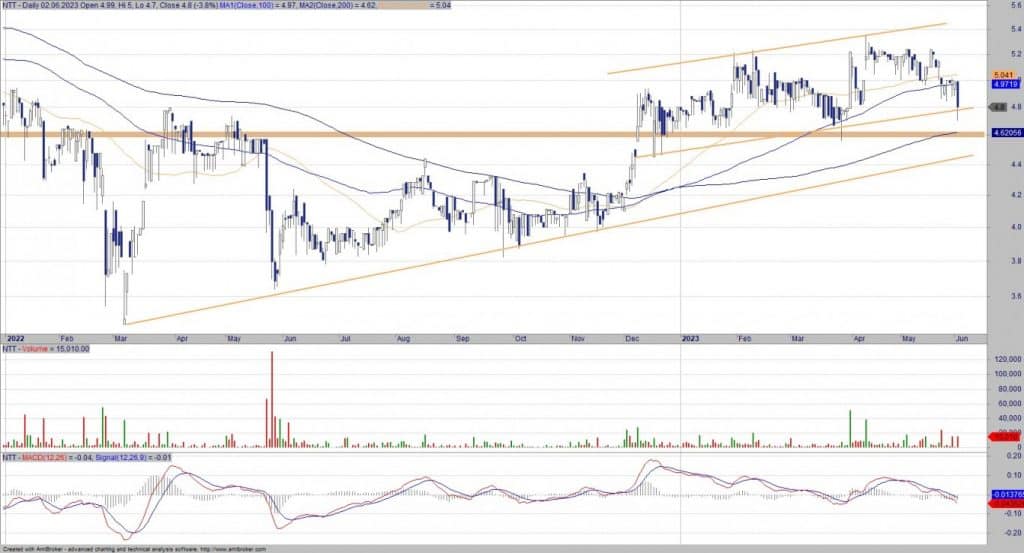Click the 120,000 volume axis label

[1004, 359]
